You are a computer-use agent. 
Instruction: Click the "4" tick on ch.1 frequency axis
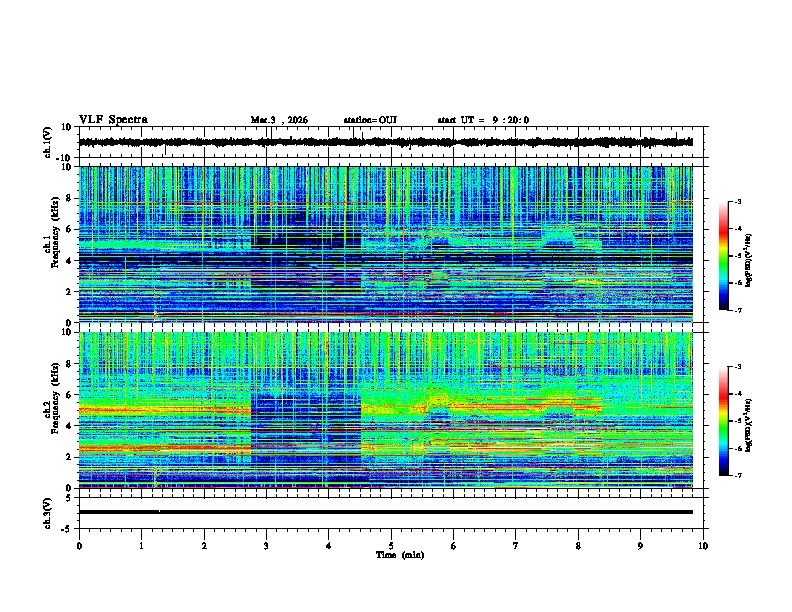tap(69, 261)
